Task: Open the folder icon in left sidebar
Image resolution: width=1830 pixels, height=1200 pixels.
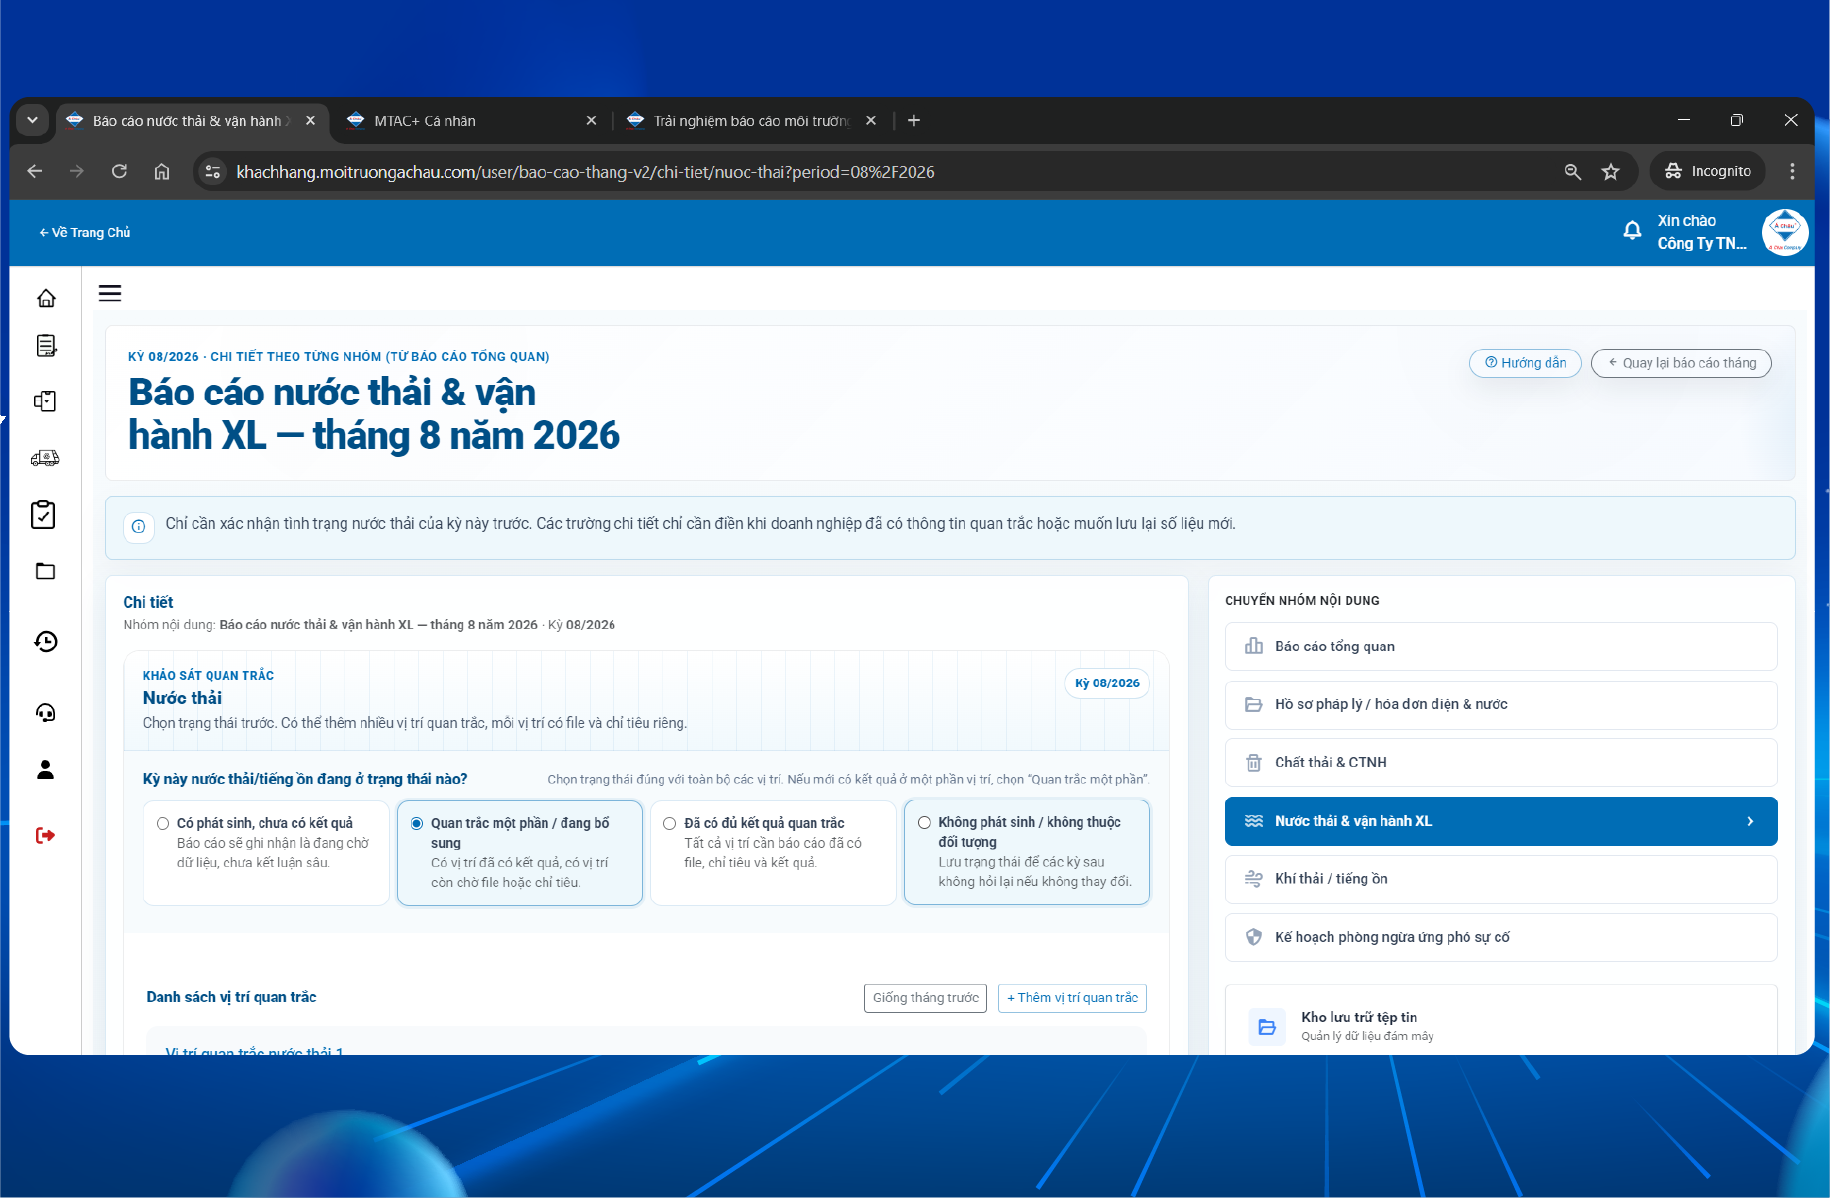Action: [x=46, y=571]
